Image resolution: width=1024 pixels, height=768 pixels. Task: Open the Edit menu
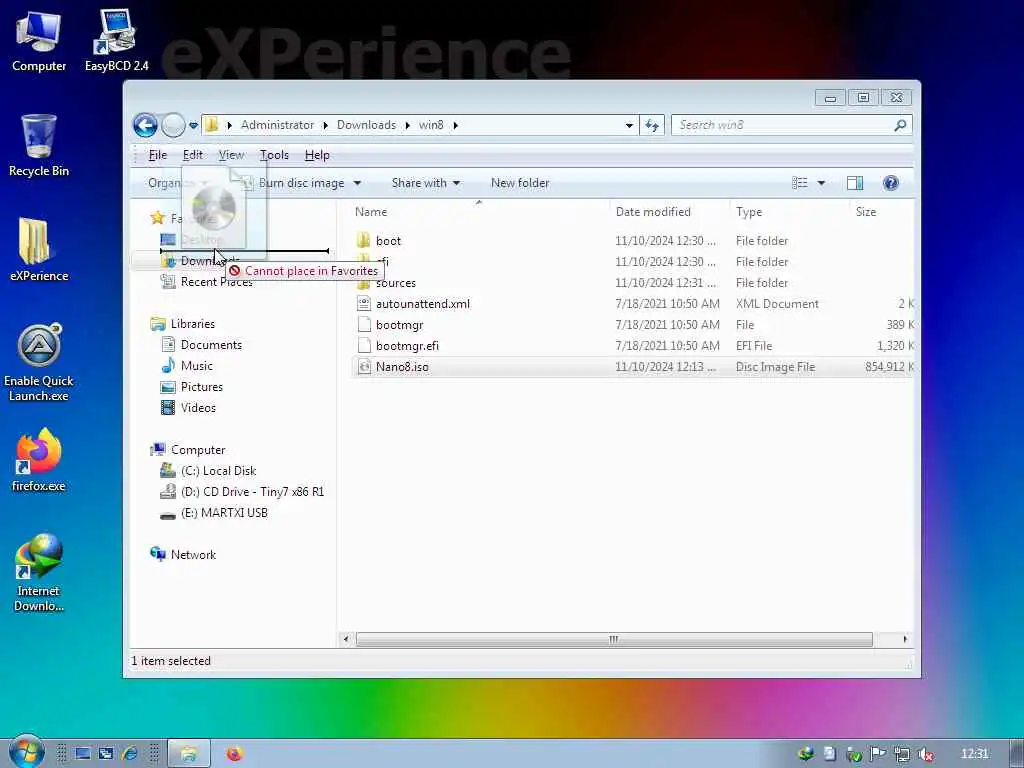[x=192, y=155]
